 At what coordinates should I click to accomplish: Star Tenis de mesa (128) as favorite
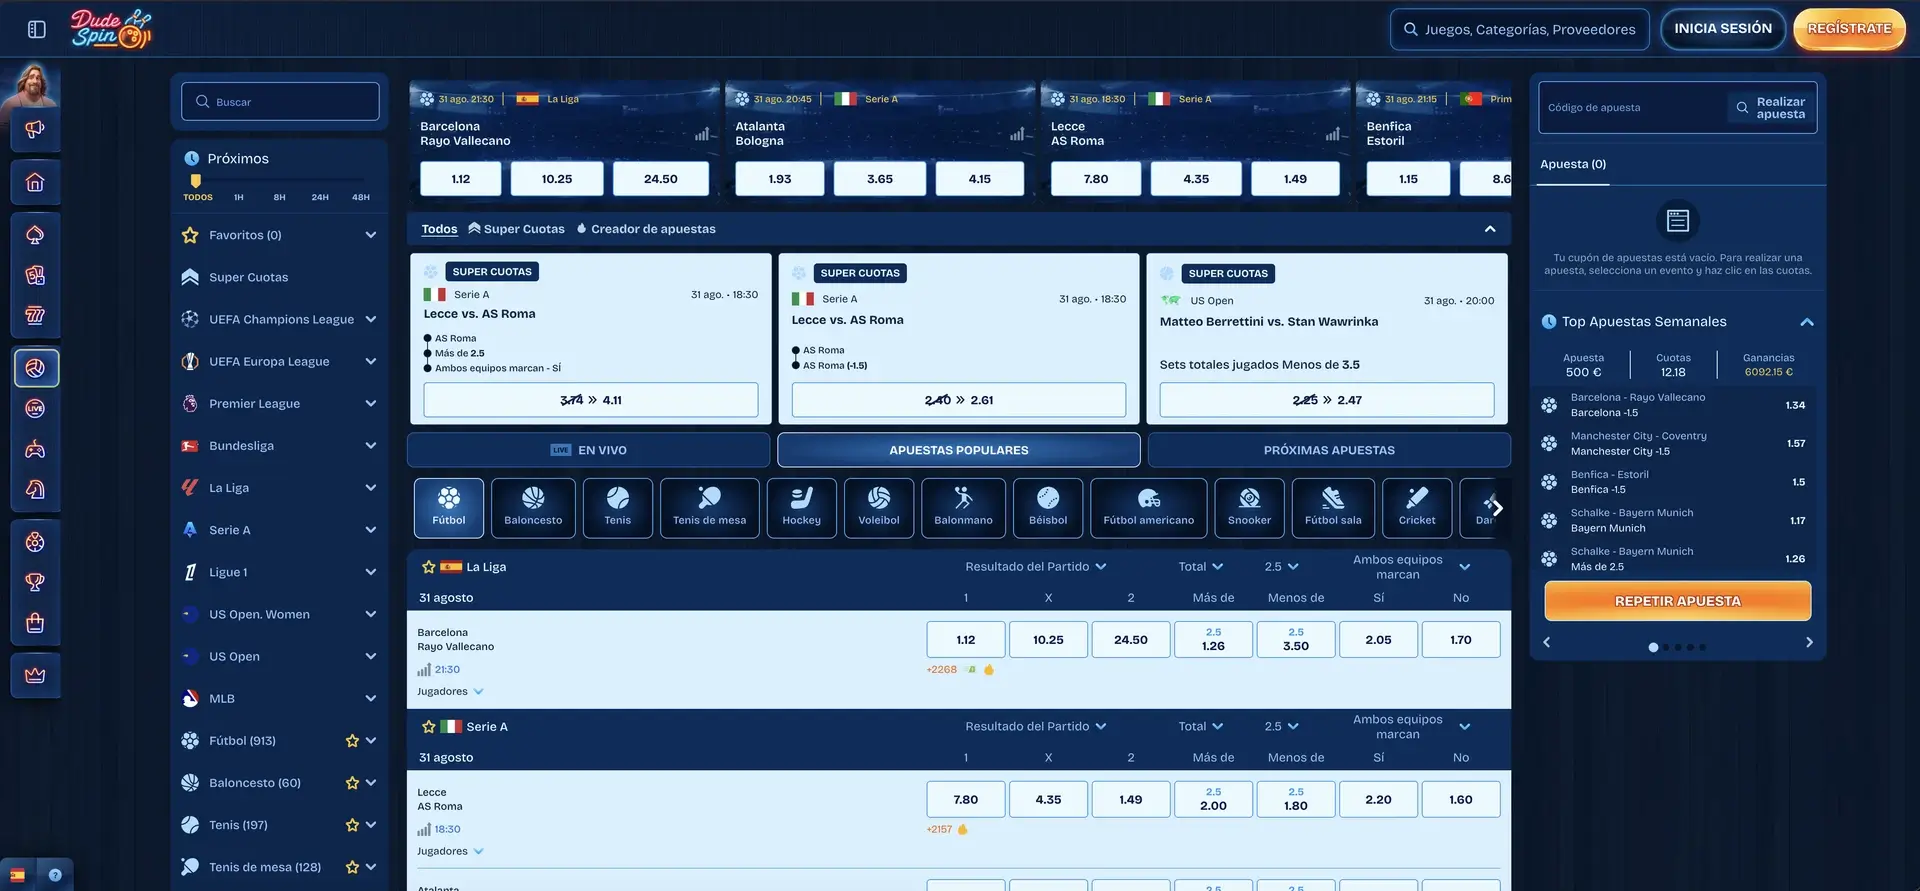(352, 867)
